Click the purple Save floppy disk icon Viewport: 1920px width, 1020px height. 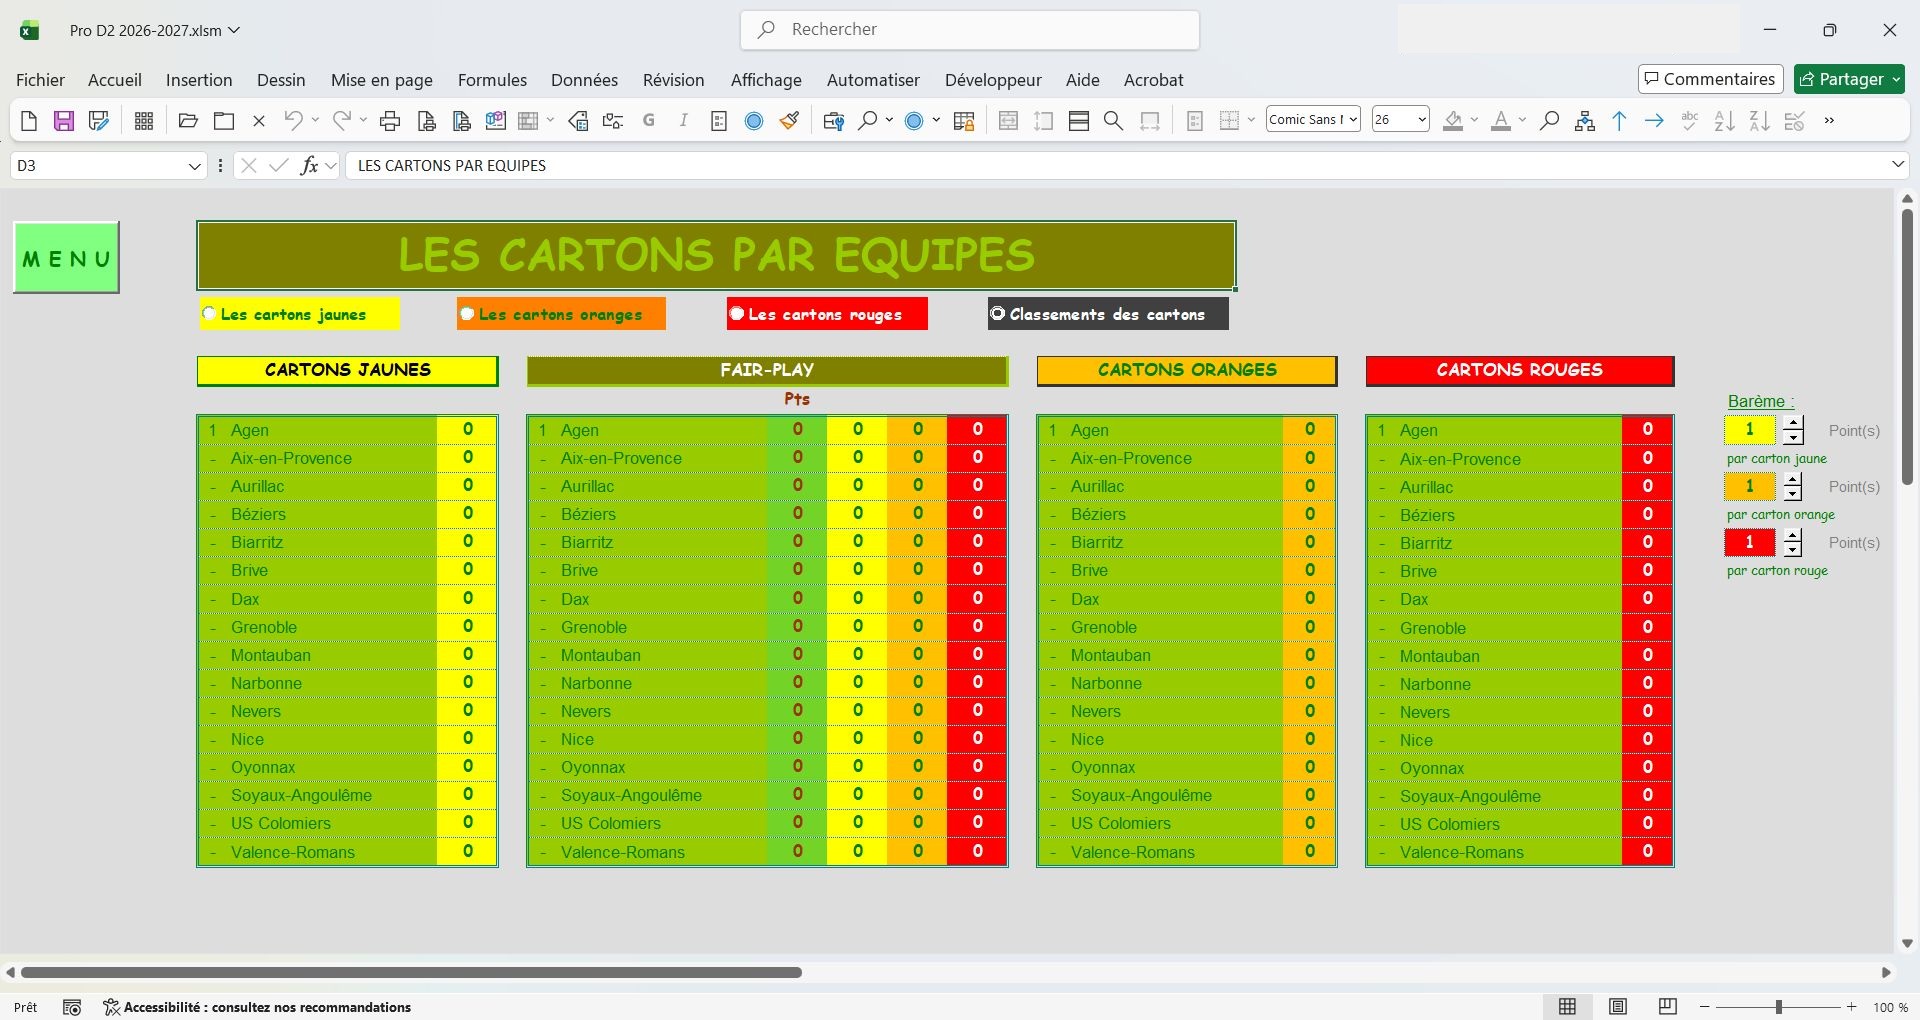[64, 121]
